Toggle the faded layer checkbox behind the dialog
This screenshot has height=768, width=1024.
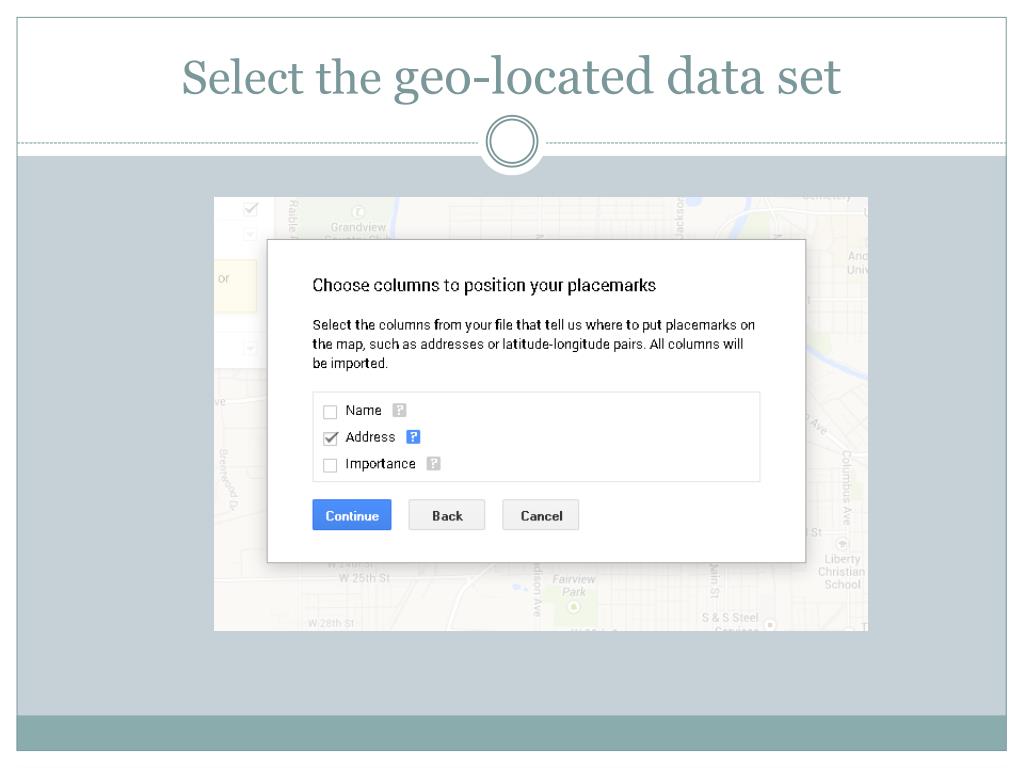click(251, 210)
